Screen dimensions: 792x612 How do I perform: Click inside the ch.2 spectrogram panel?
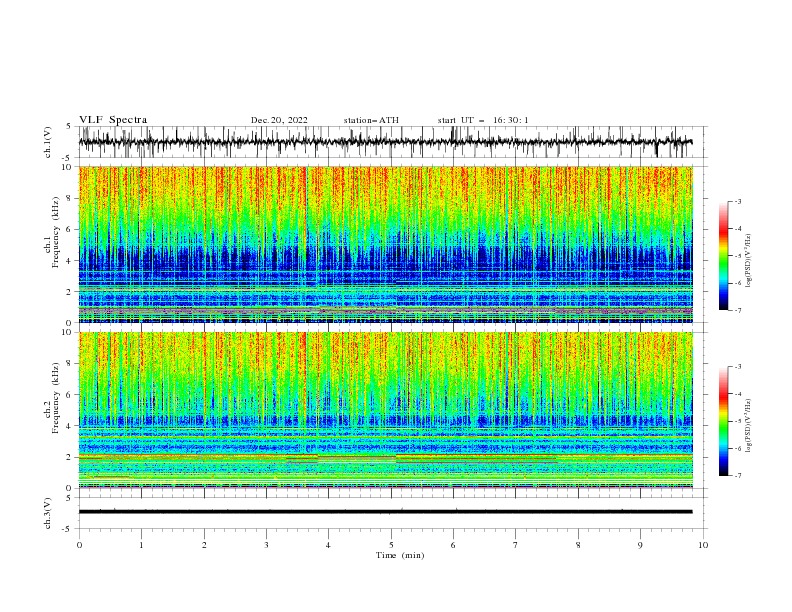pos(385,410)
